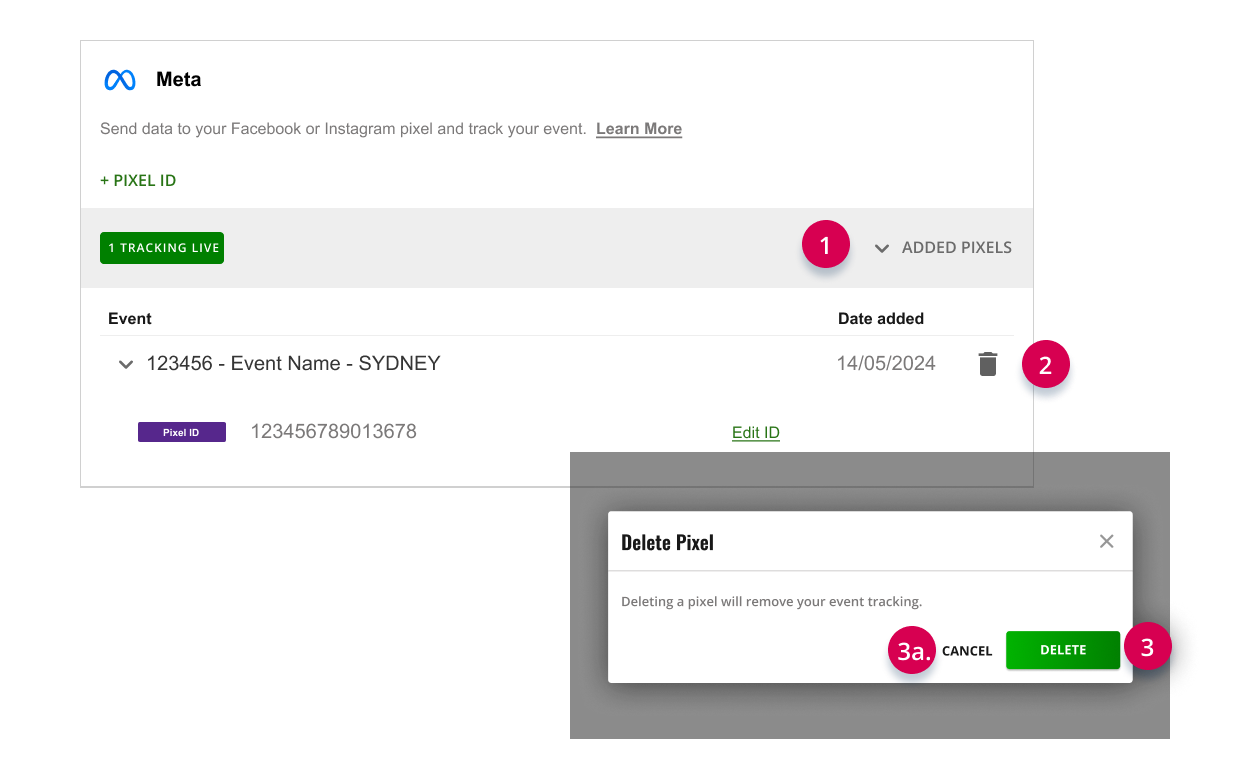
Task: Collapse the Added Pixels section chevron
Action: [x=882, y=248]
